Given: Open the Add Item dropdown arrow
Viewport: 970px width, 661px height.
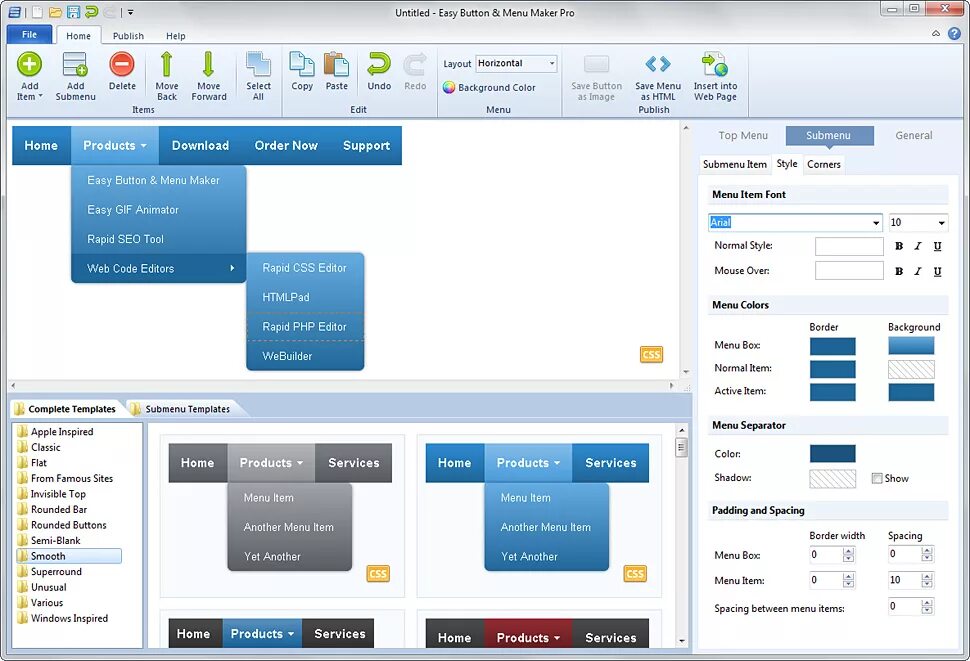Looking at the screenshot, I should [40, 96].
